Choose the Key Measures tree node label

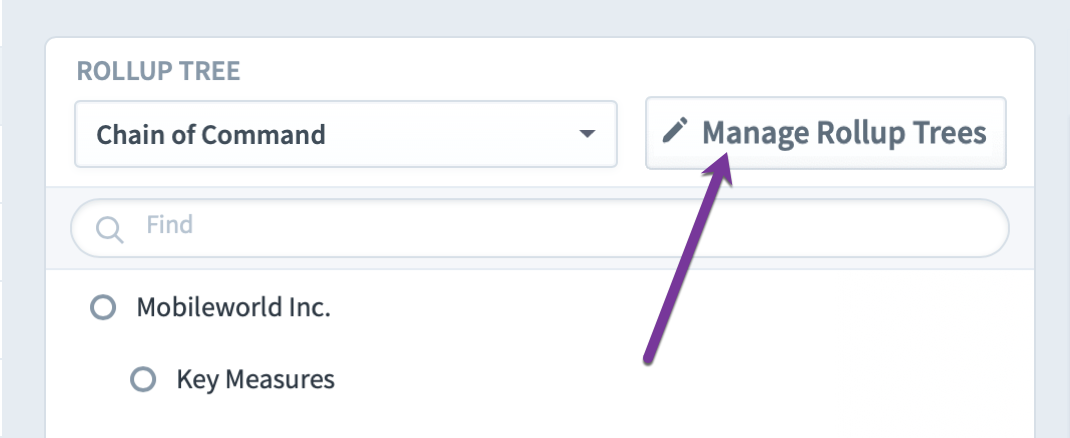tap(255, 379)
